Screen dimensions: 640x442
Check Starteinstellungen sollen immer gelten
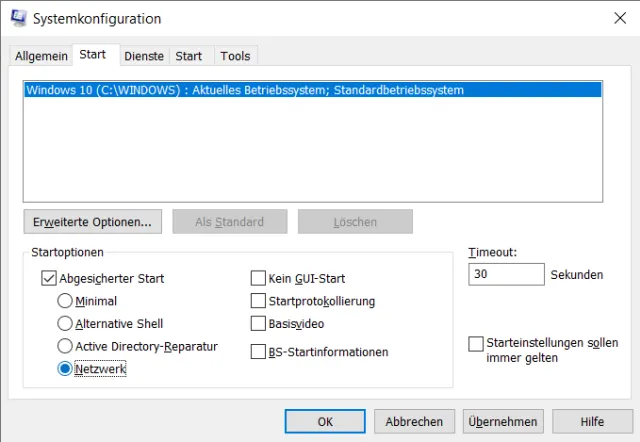(x=476, y=344)
